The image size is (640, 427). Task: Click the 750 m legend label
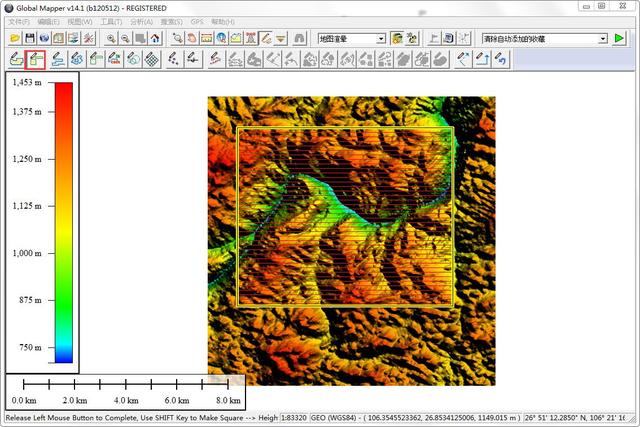coord(30,347)
